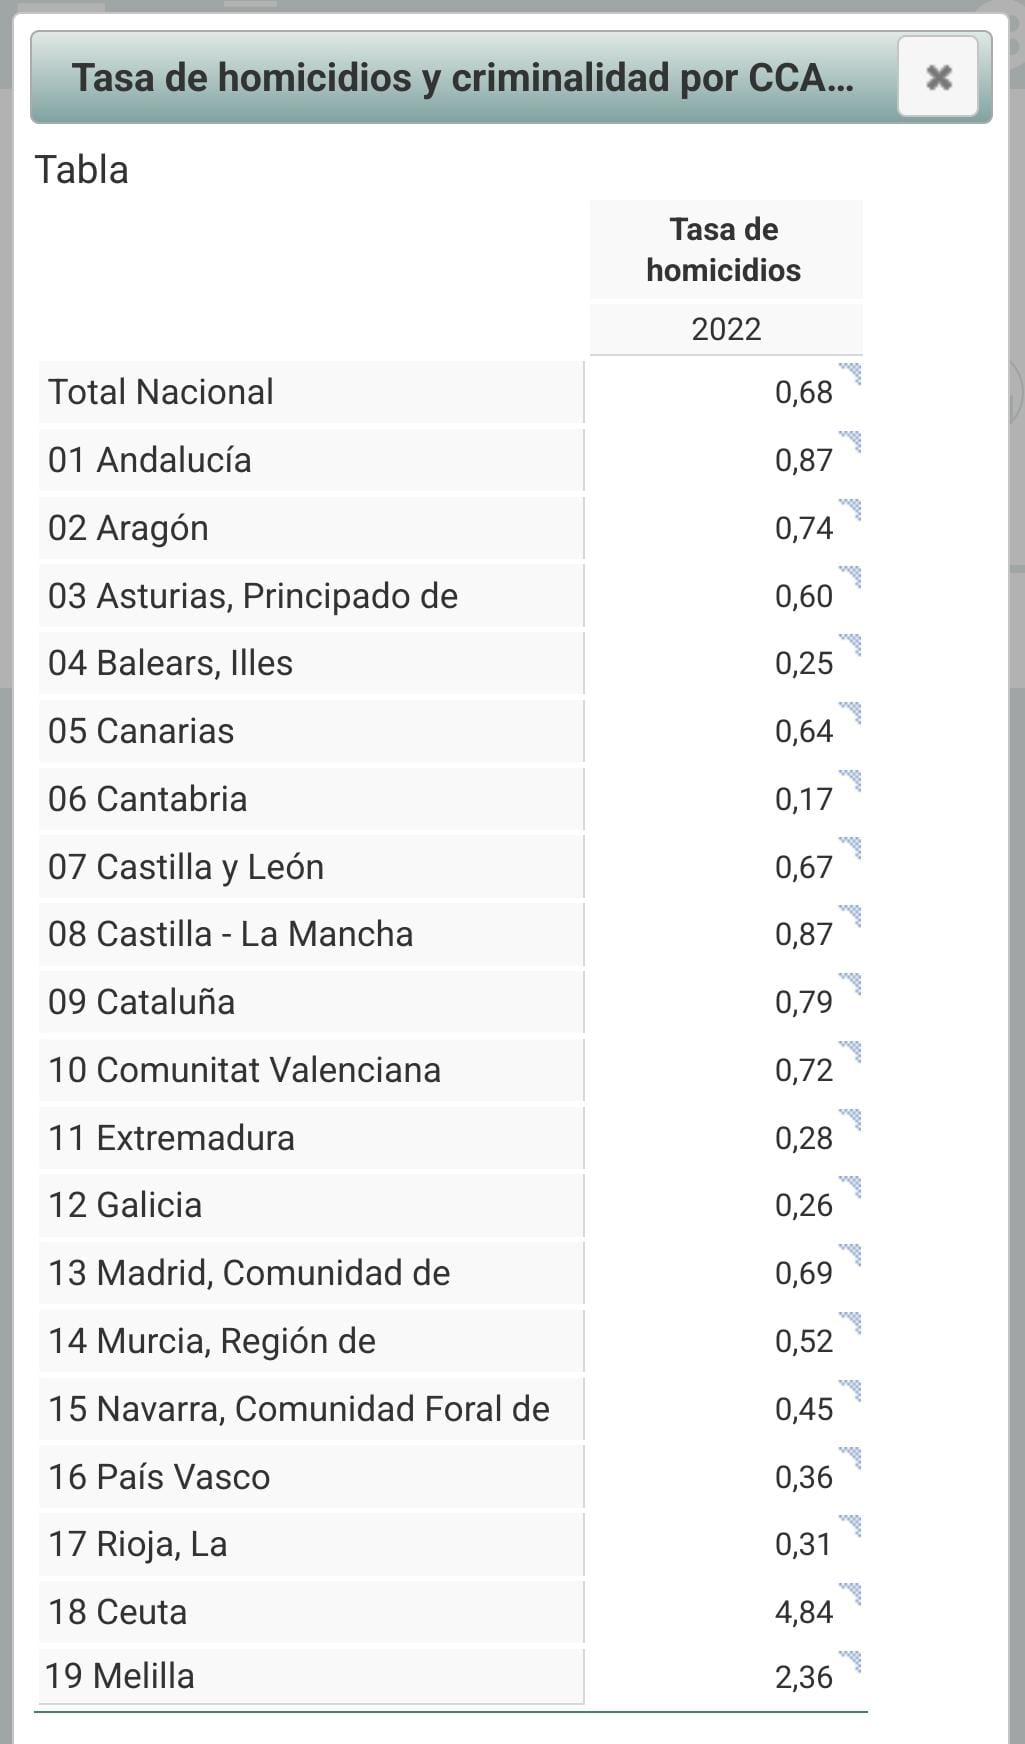Viewport: 1025px width, 1744px height.
Task: Click the corner marker icon on Ceuta 4,84
Action: click(x=850, y=1594)
